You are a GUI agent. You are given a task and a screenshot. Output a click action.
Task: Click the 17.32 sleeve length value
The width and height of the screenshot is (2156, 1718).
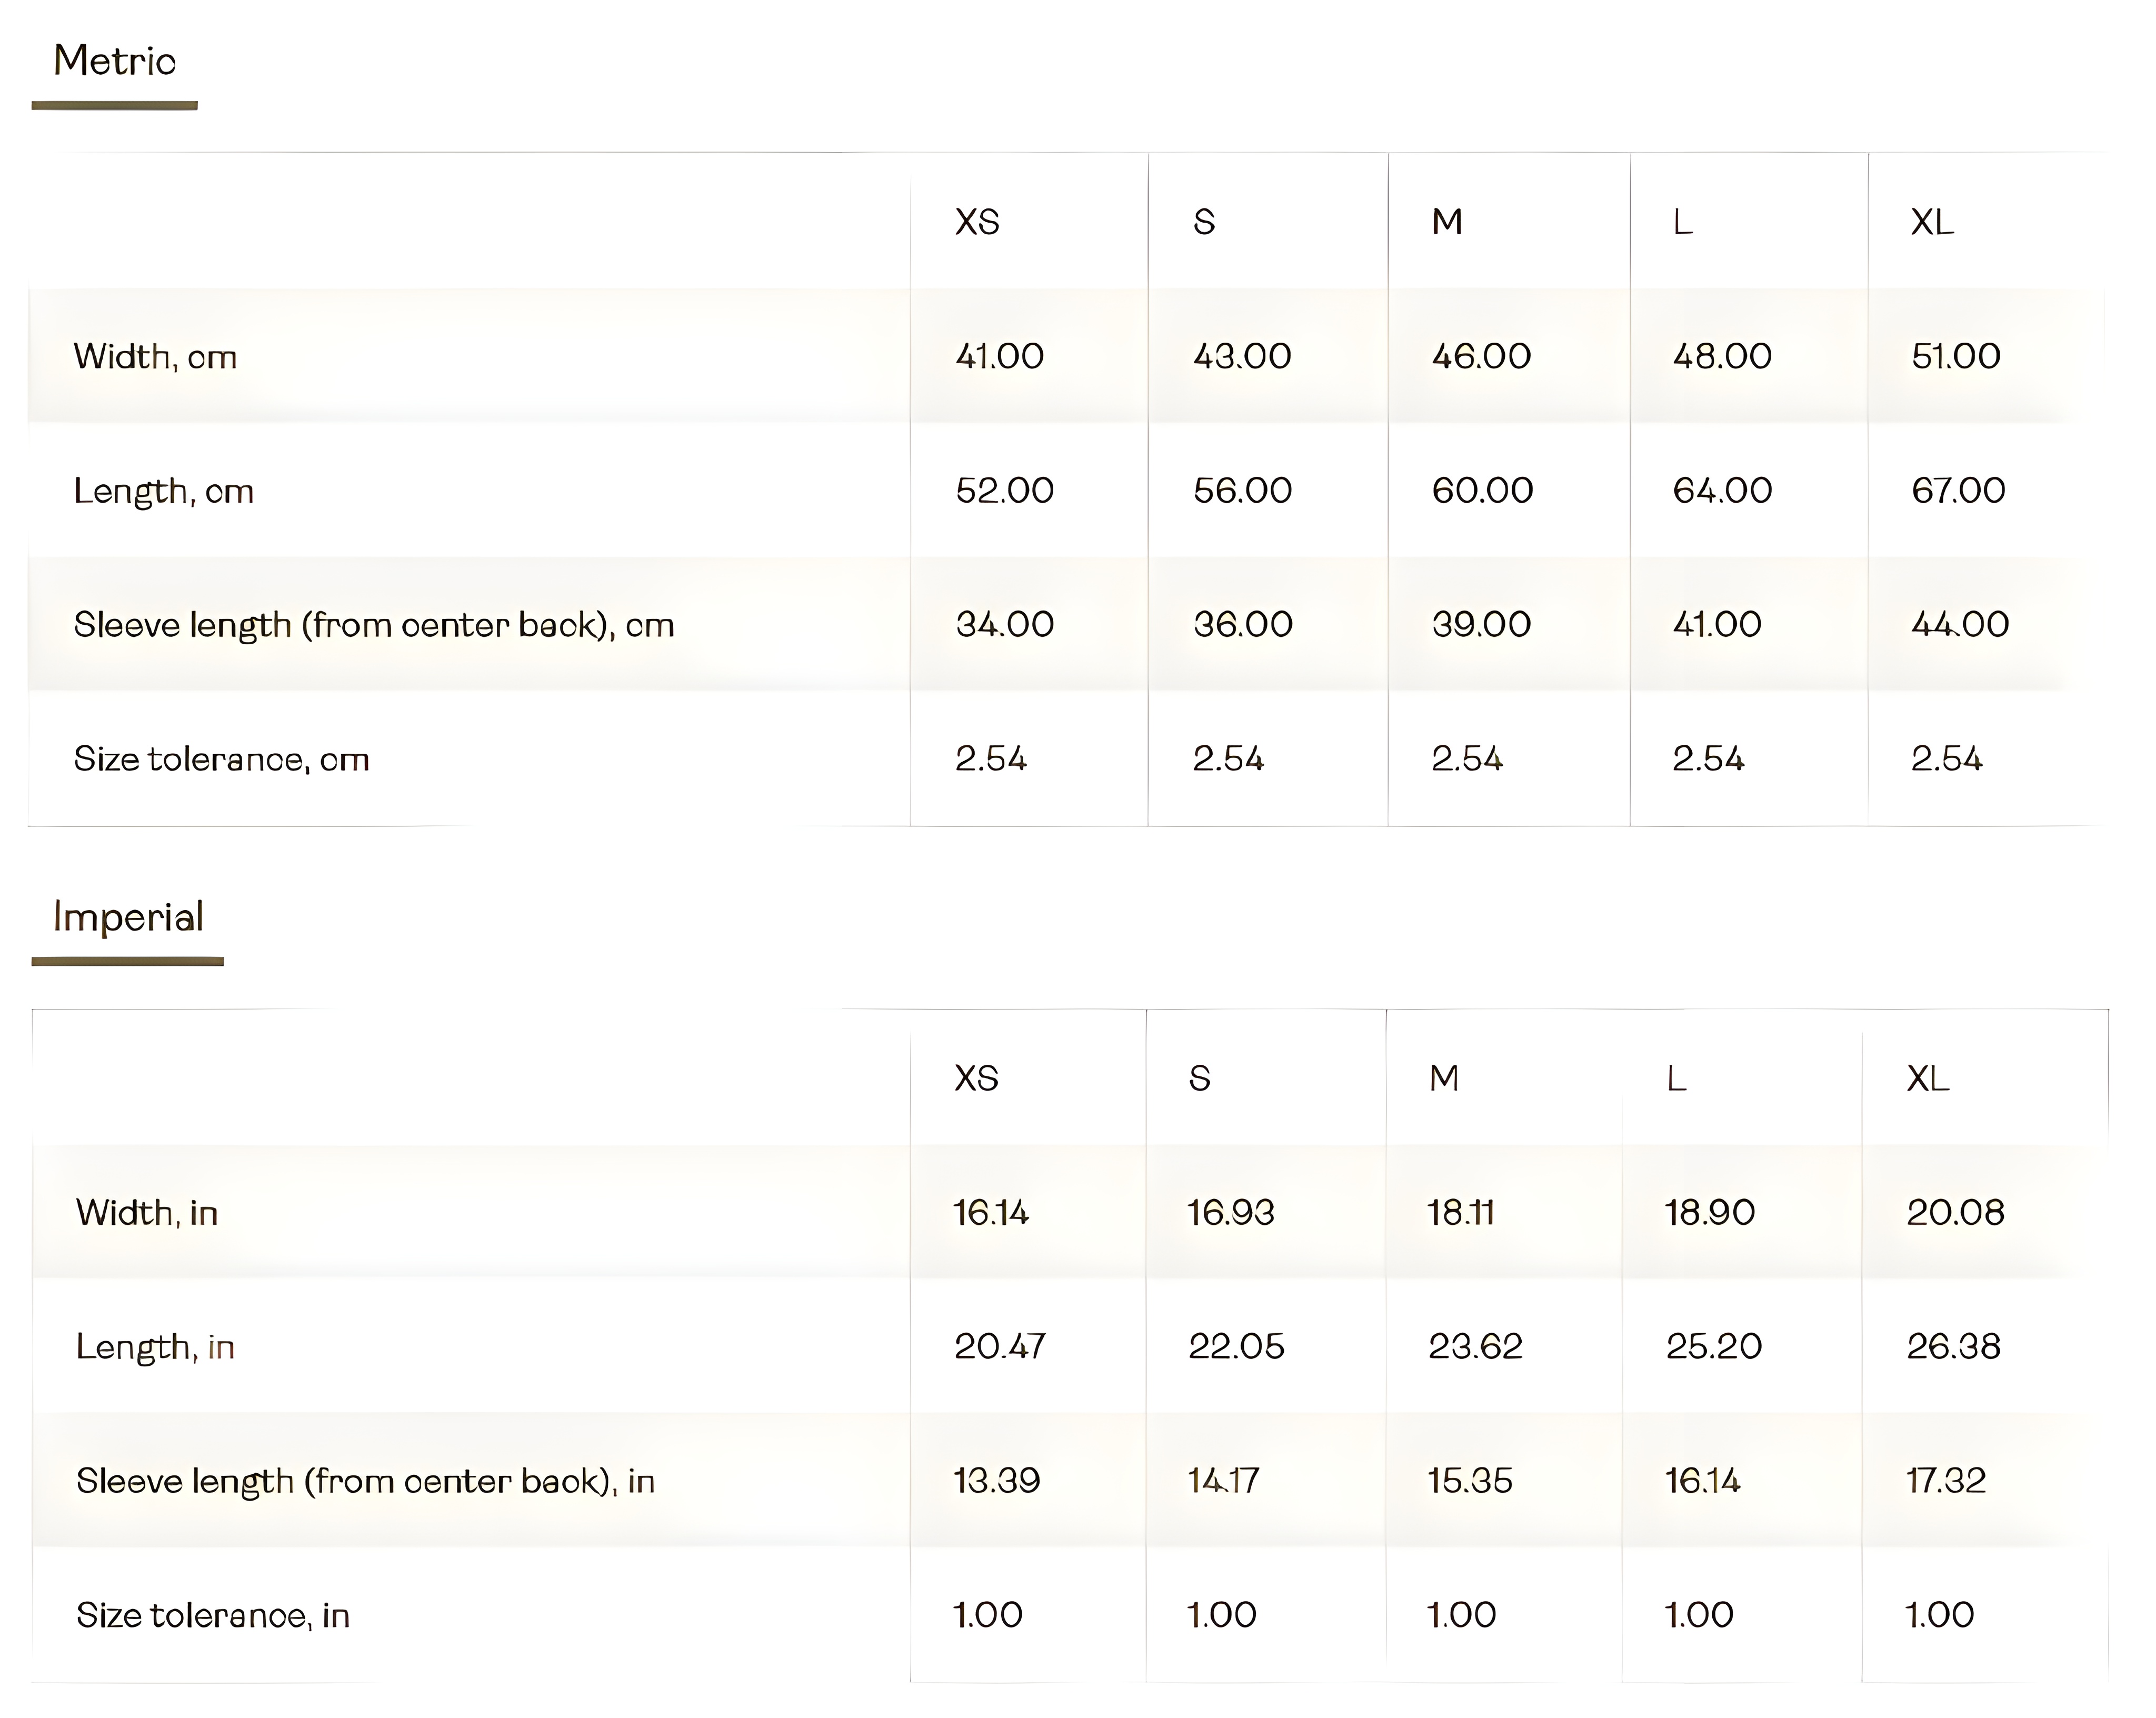point(1945,1480)
